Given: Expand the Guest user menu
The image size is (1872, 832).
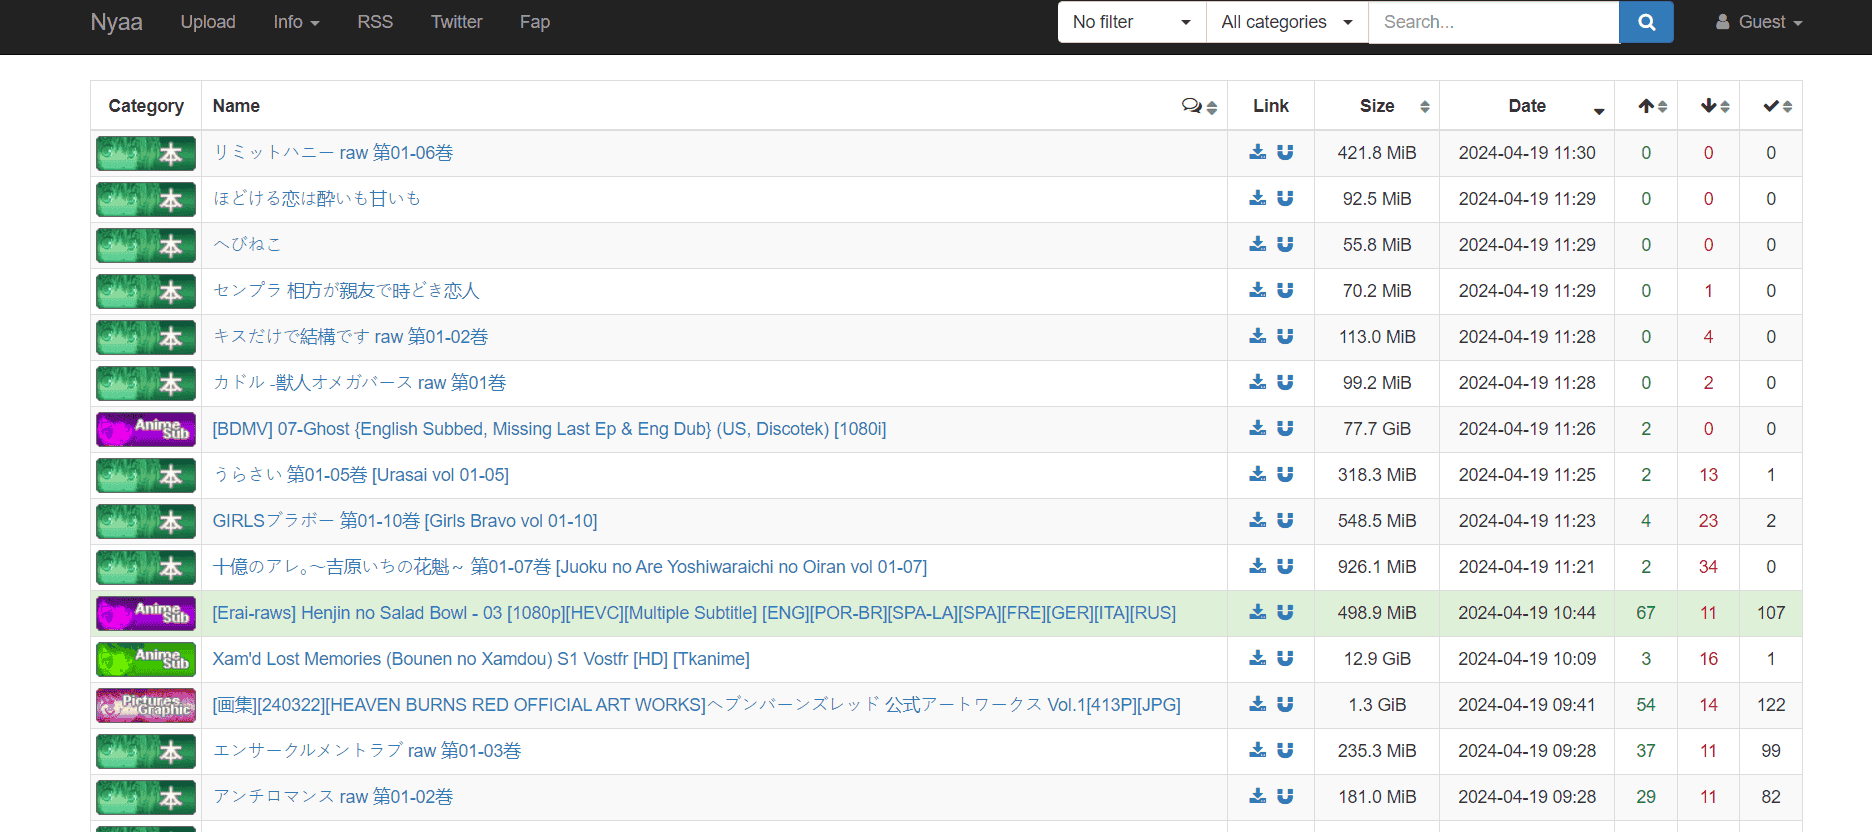Looking at the screenshot, I should point(1759,22).
